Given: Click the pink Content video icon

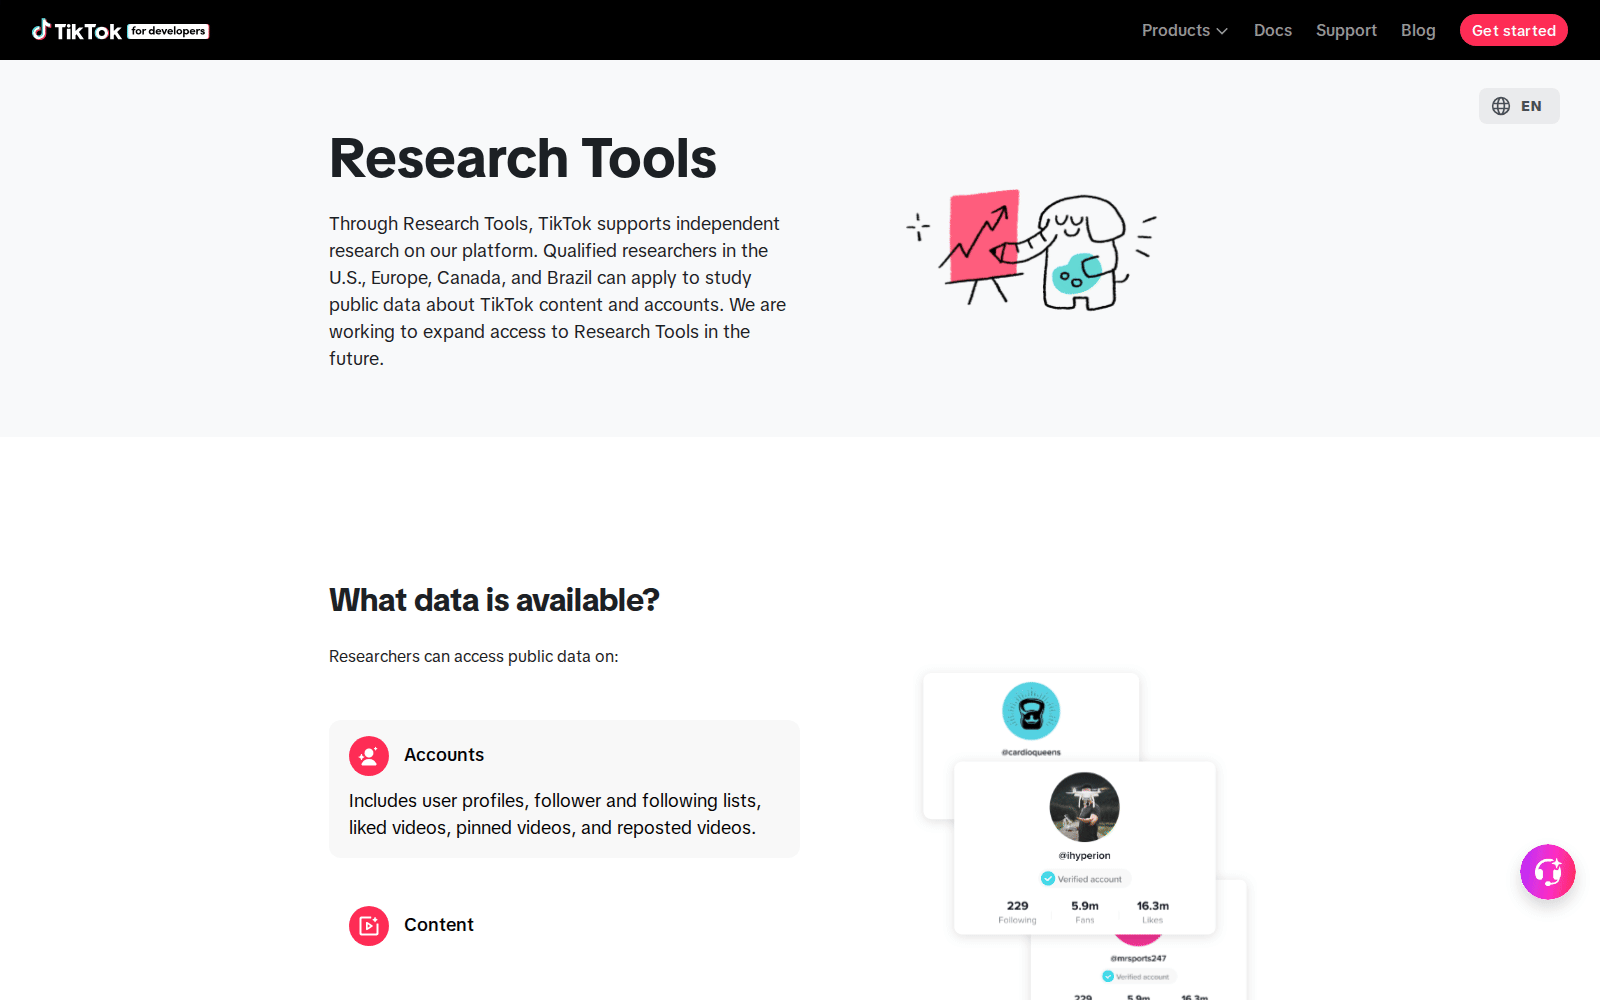Looking at the screenshot, I should (x=369, y=926).
